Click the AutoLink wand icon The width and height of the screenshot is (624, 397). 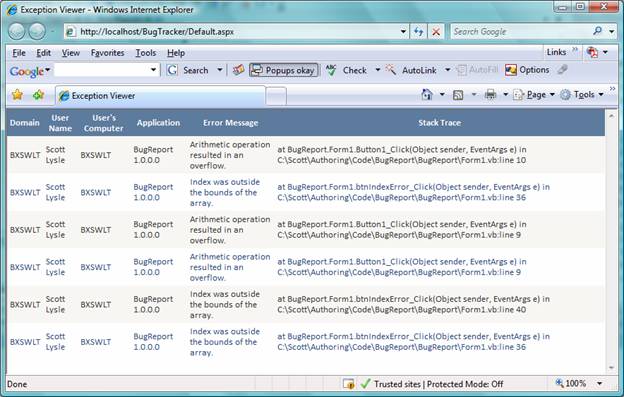[390, 70]
